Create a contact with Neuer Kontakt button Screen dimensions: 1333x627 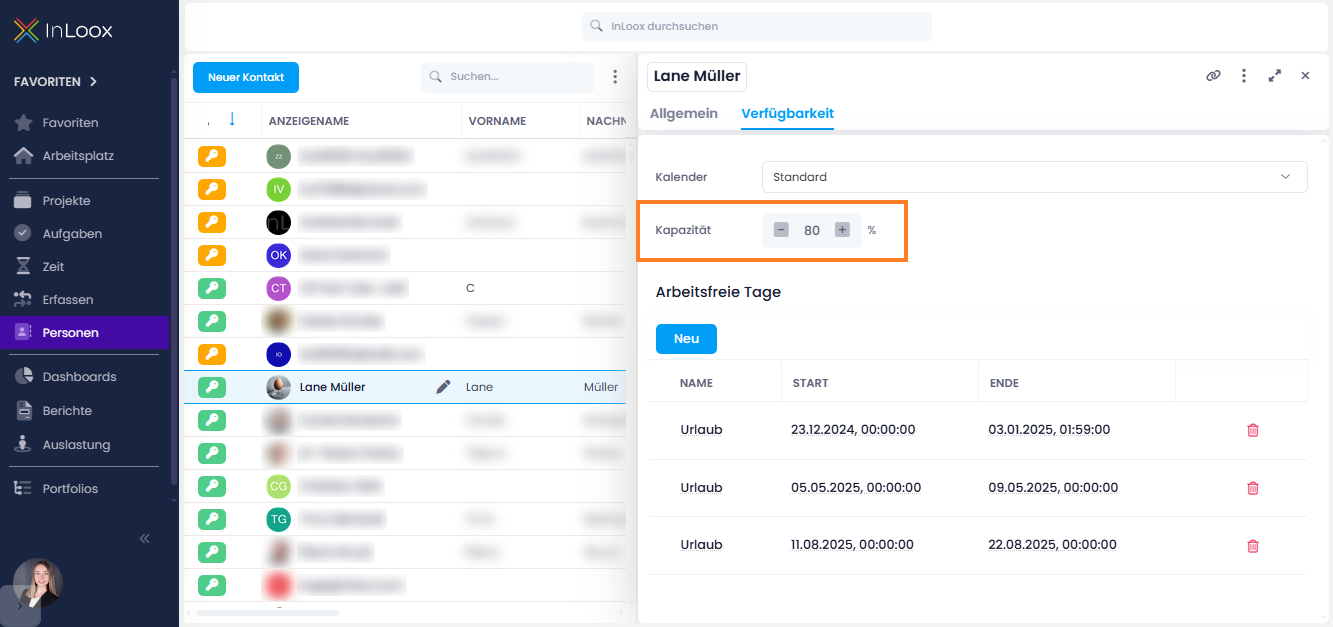click(x=246, y=77)
